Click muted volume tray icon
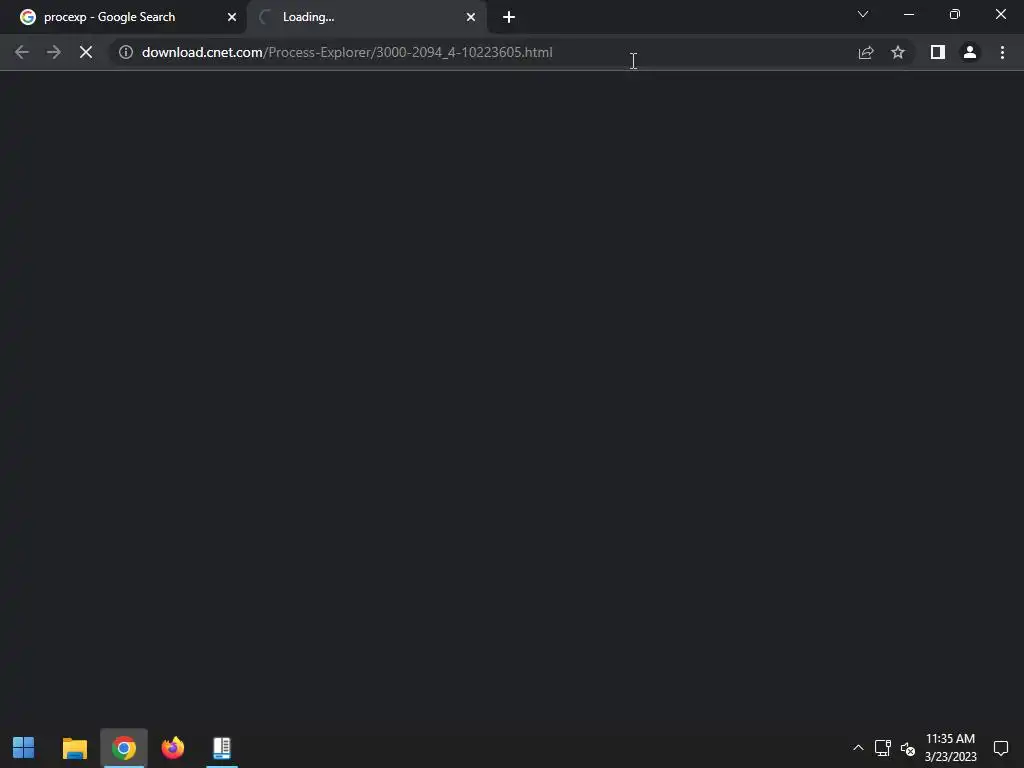The width and height of the screenshot is (1024, 768). [x=908, y=748]
